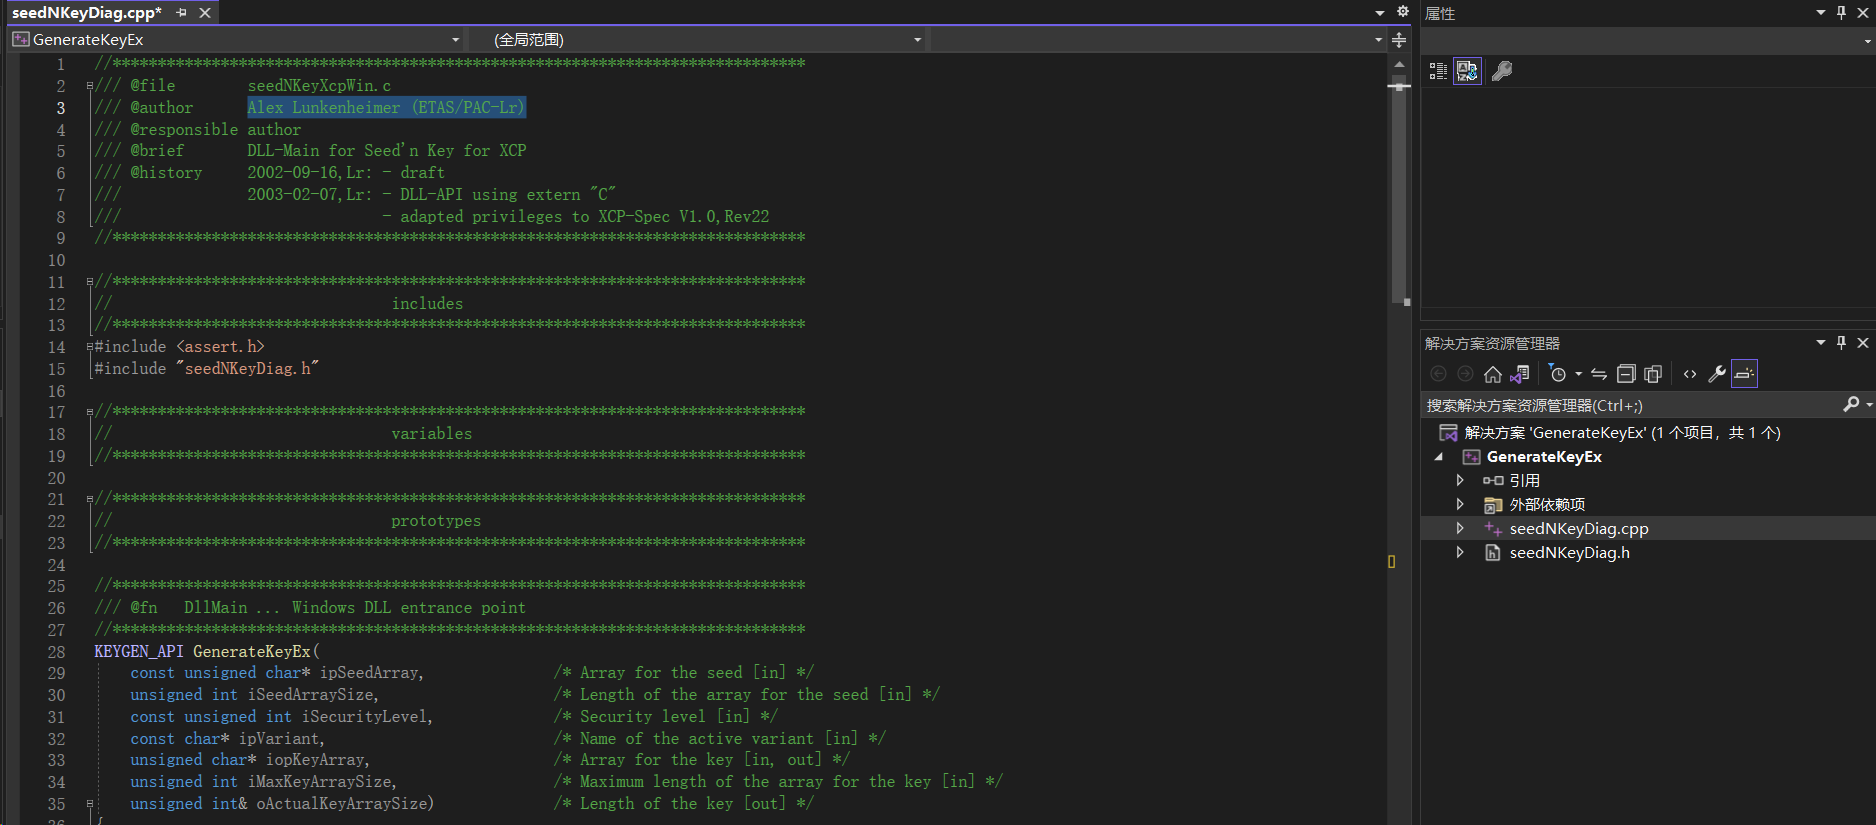Expand the seedNKeyDiag.cpp tree node
This screenshot has width=1876, height=825.
pos(1460,529)
